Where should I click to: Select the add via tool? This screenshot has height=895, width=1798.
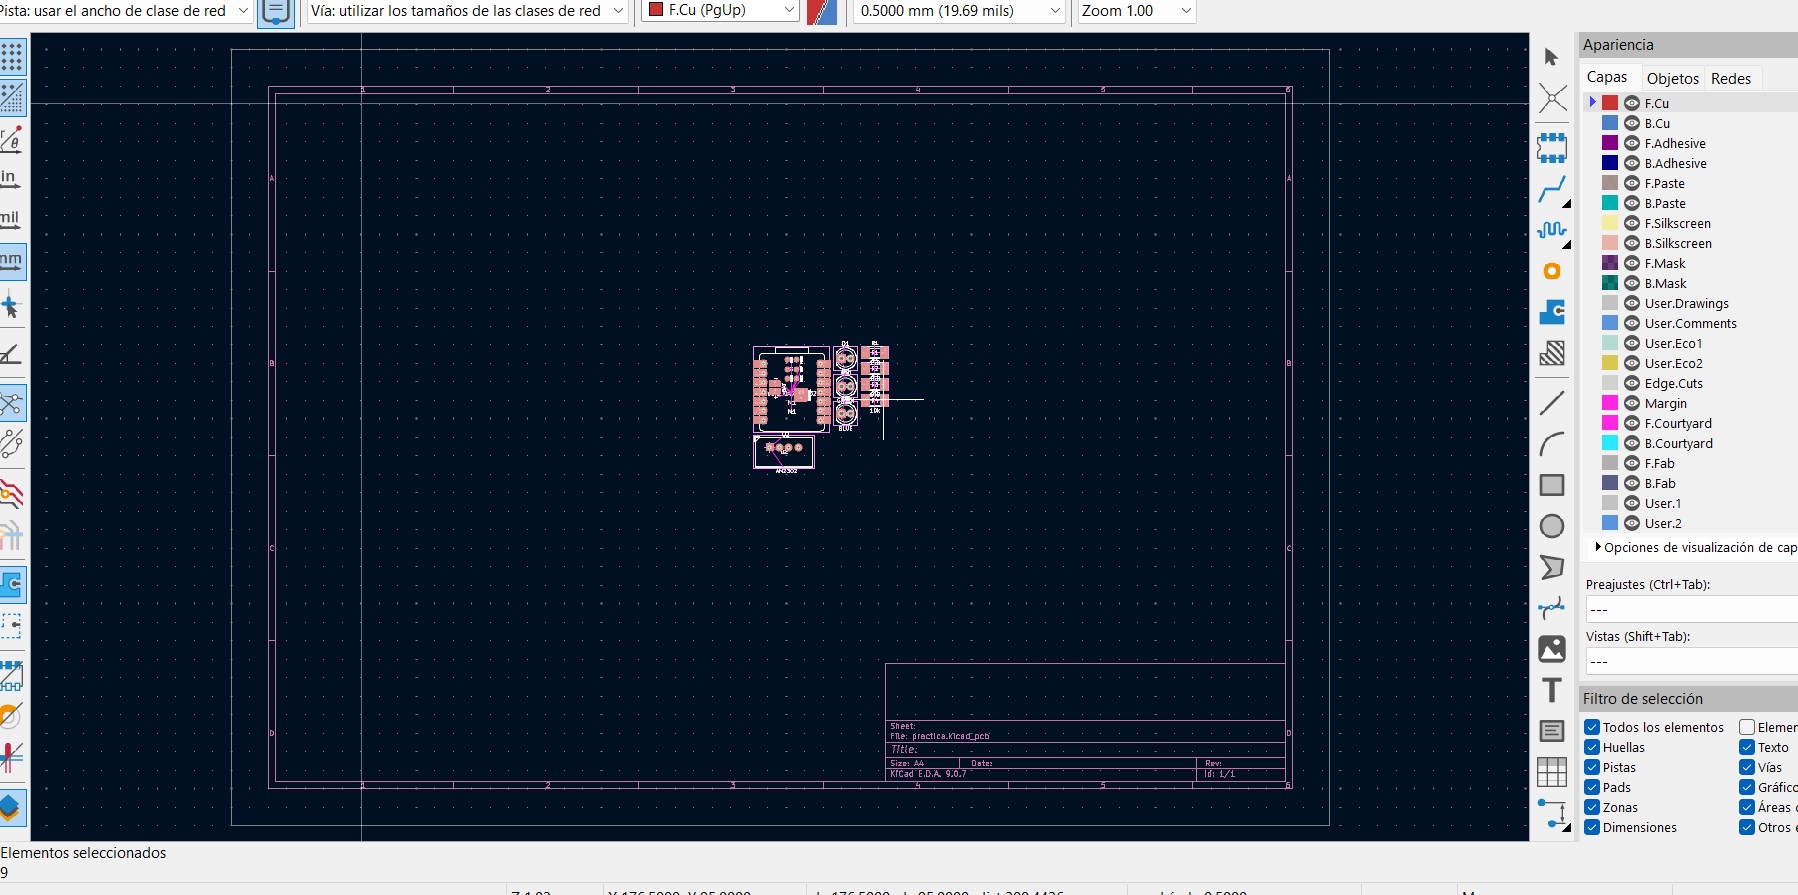pos(1552,271)
